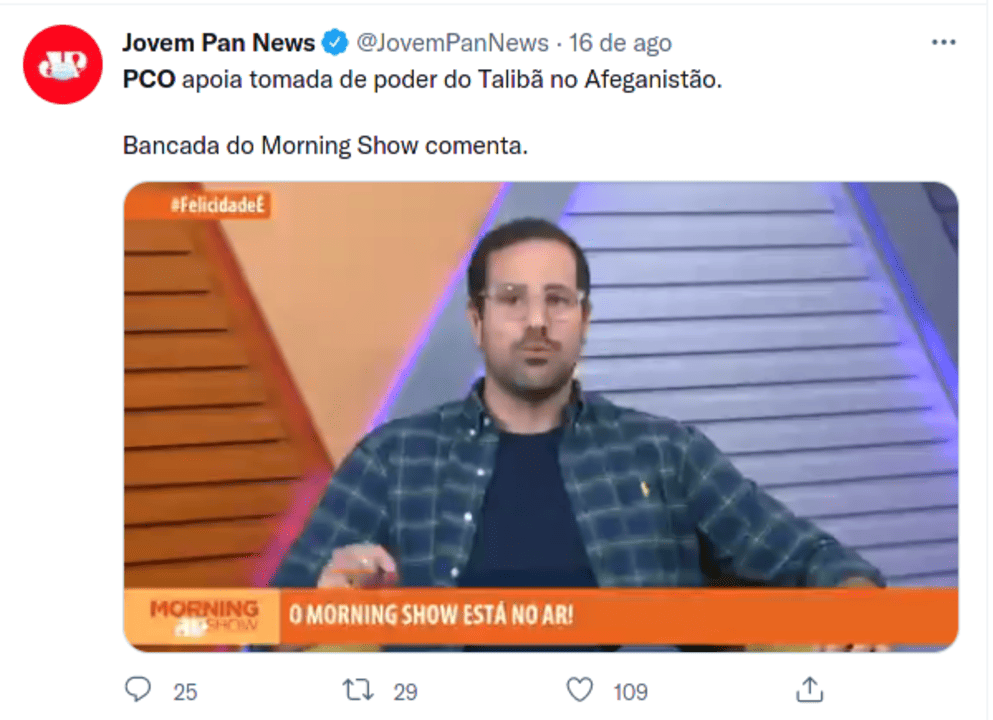Open the share tweet icon
Viewport: 993px width, 720px height.
(809, 690)
